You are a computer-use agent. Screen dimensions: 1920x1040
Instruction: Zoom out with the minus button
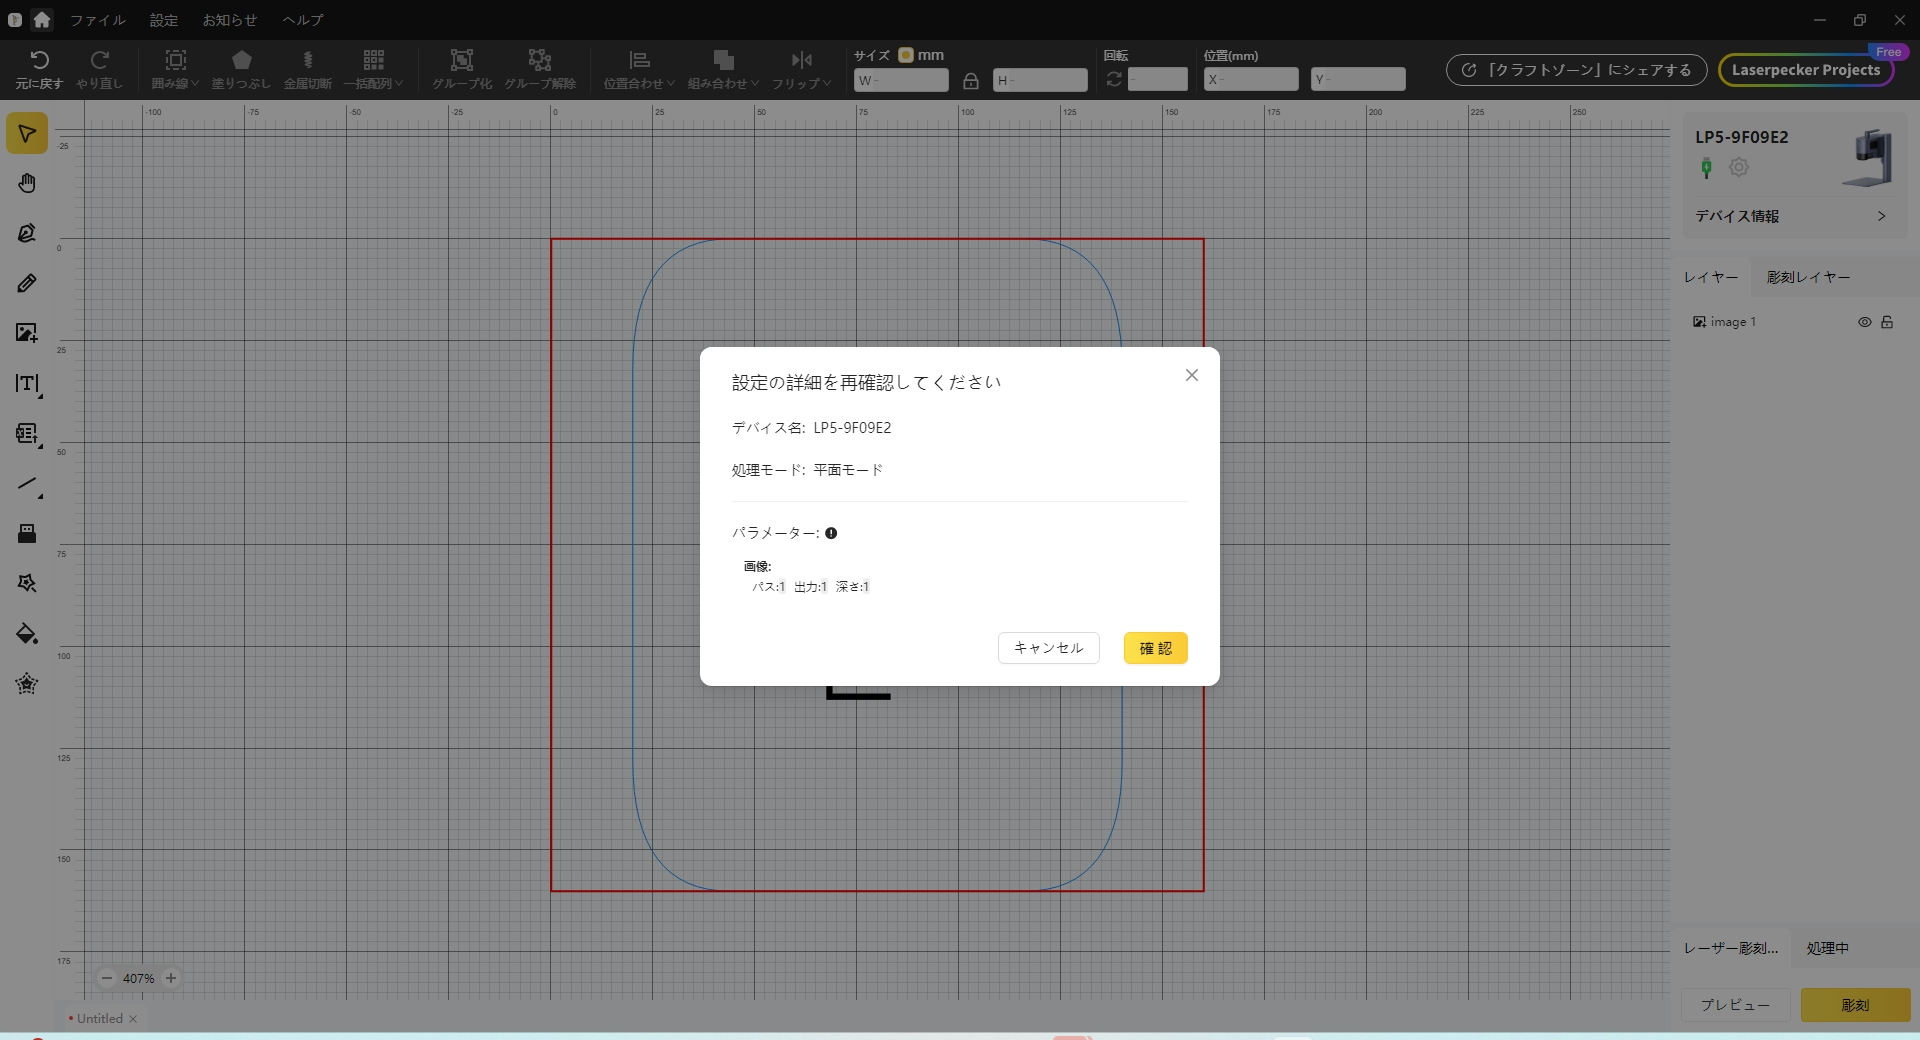coord(107,978)
